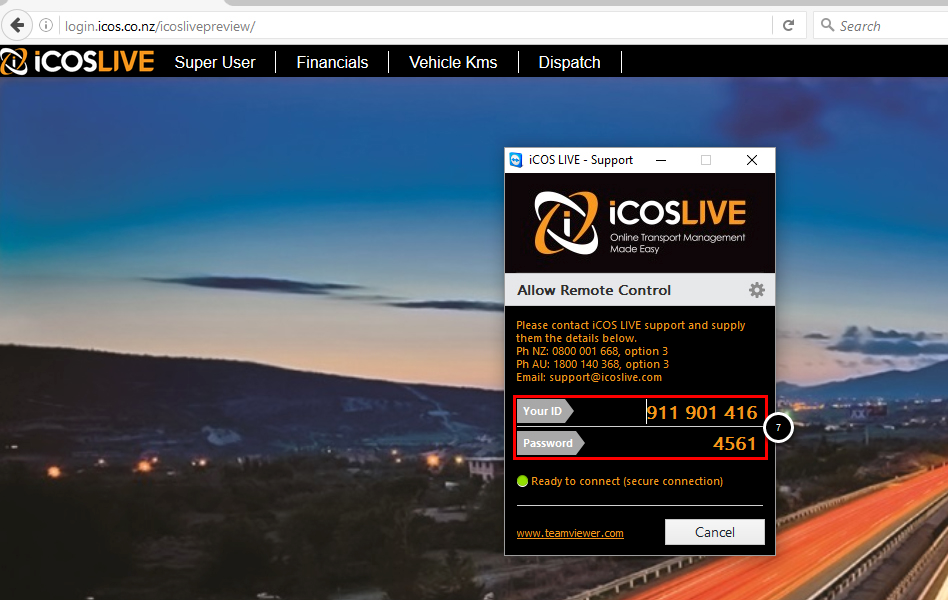Open the www.teamviewer.com link

pyautogui.click(x=570, y=533)
